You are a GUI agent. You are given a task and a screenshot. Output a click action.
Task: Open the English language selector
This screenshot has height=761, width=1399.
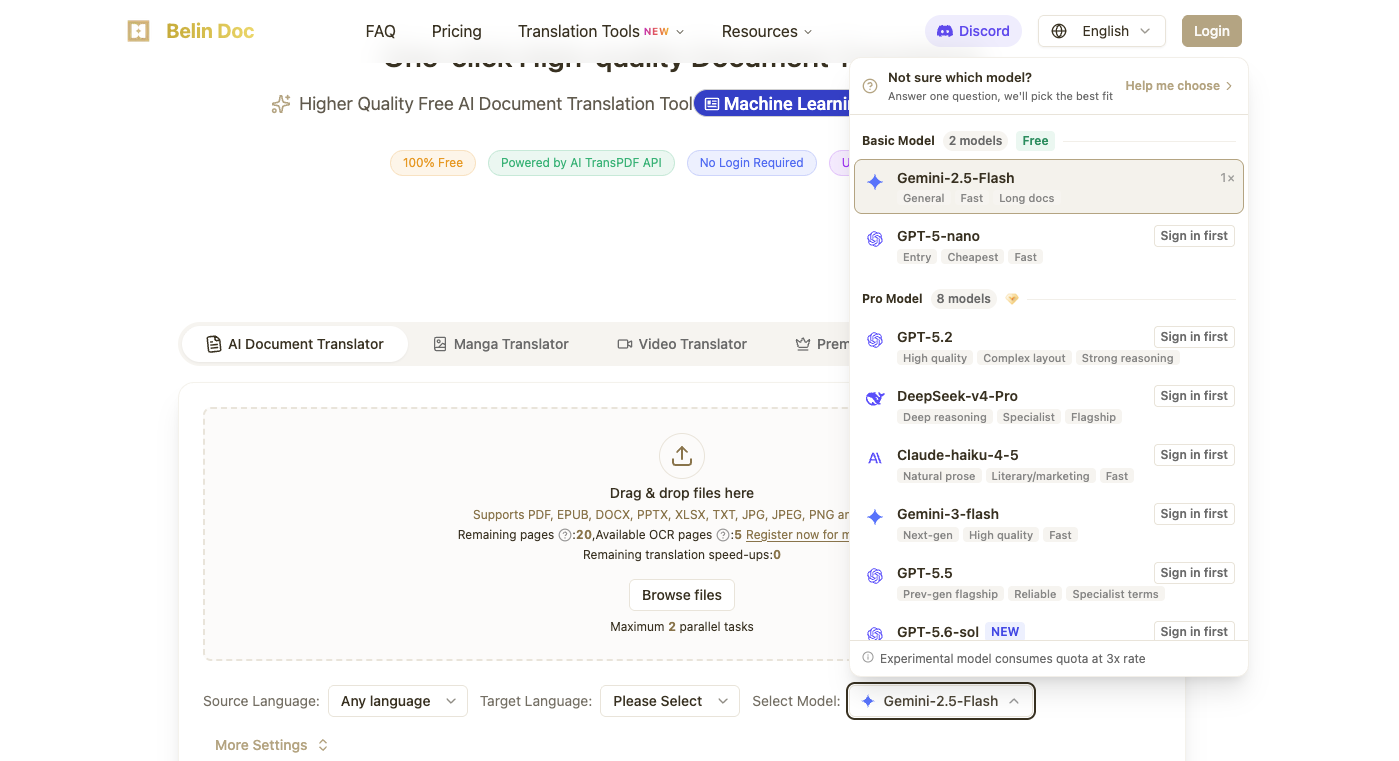[1102, 31]
